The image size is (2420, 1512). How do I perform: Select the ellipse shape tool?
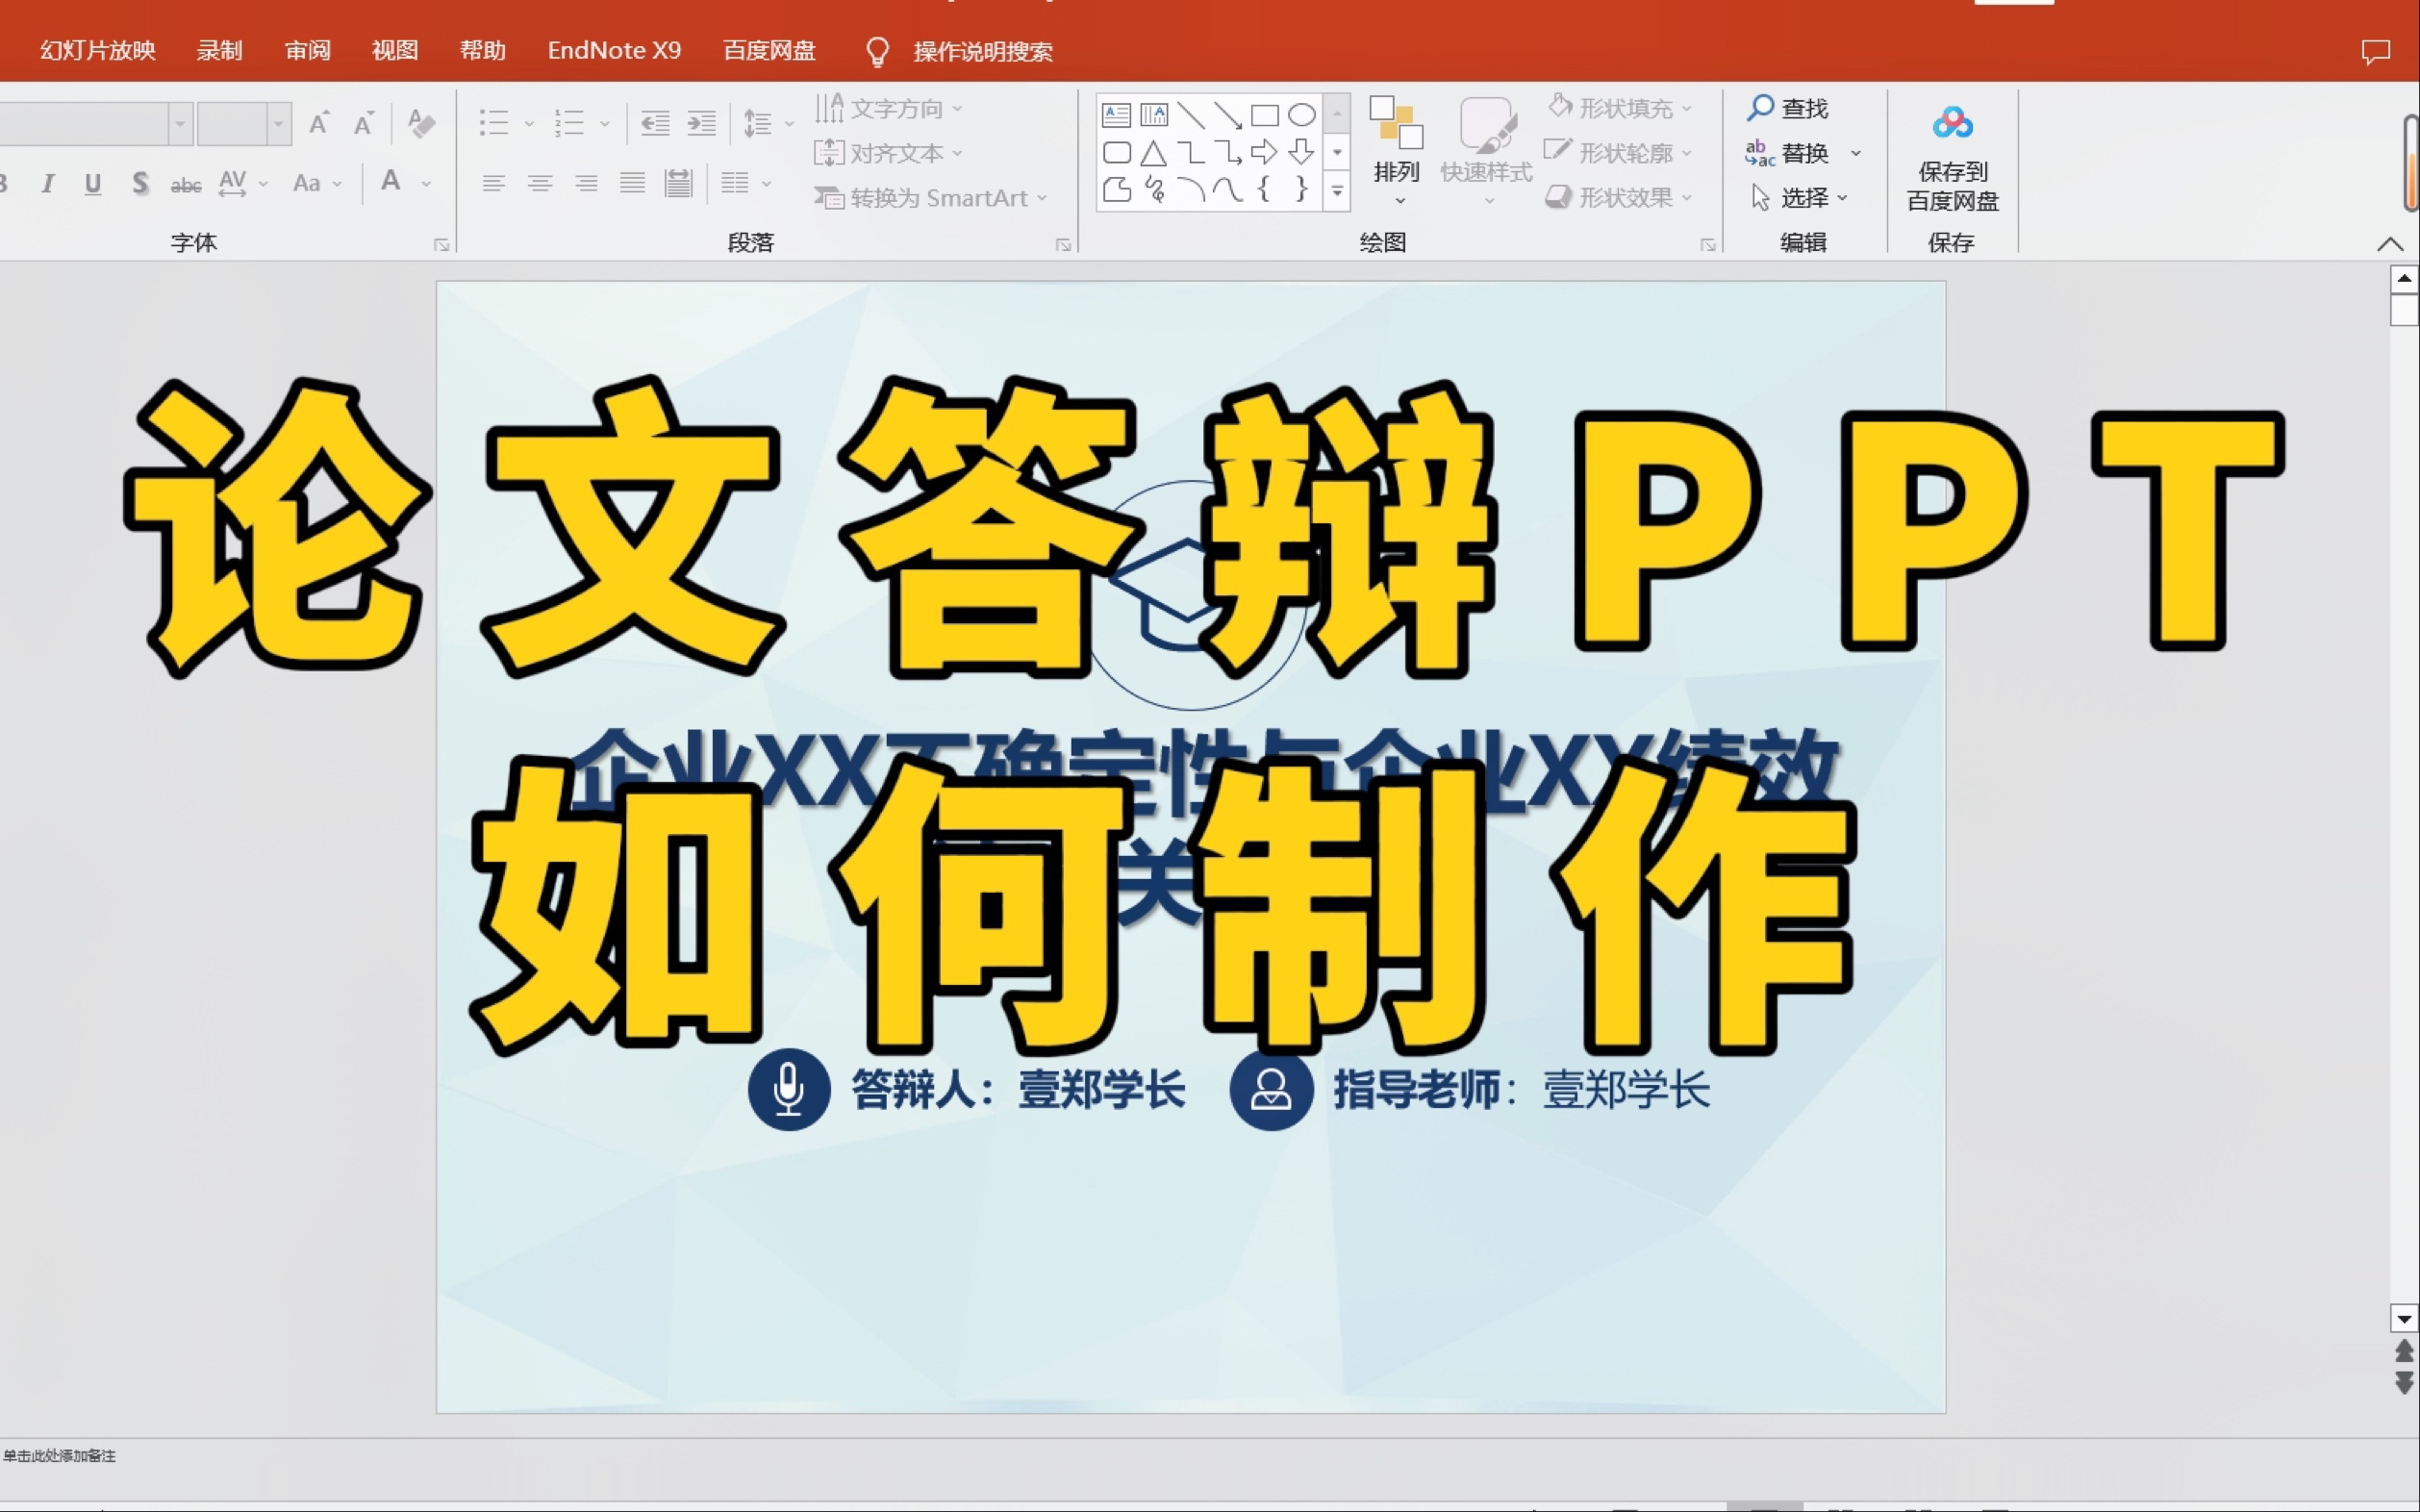tap(1302, 114)
